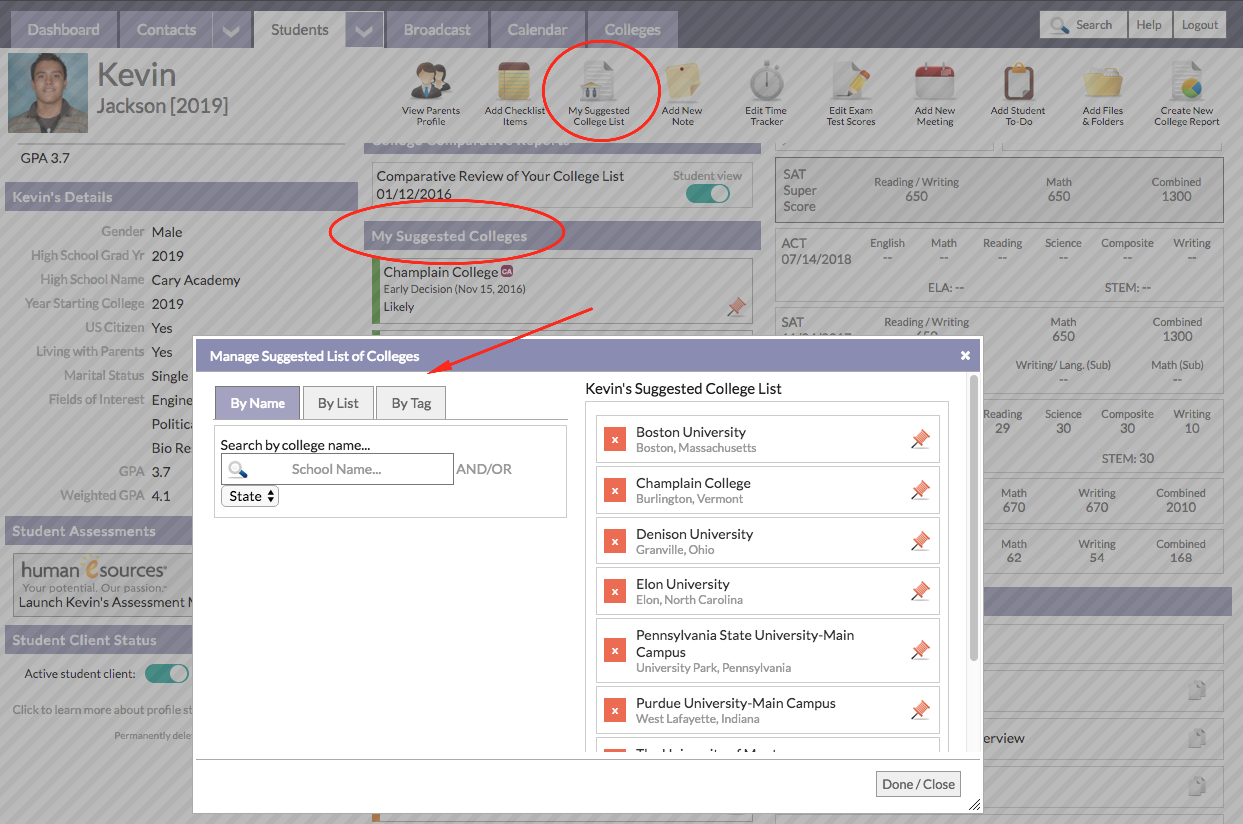Viewport: 1243px width, 824px height.
Task: Remove Denison University from suggested list
Action: [615, 542]
